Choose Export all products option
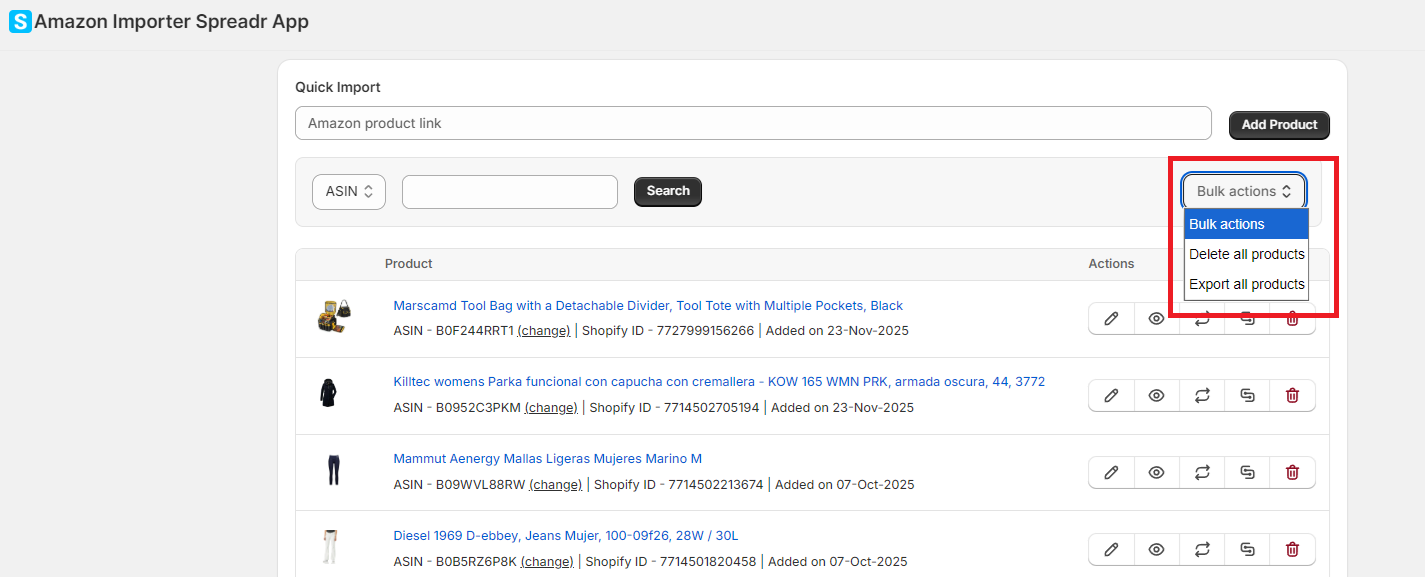 coord(1246,284)
